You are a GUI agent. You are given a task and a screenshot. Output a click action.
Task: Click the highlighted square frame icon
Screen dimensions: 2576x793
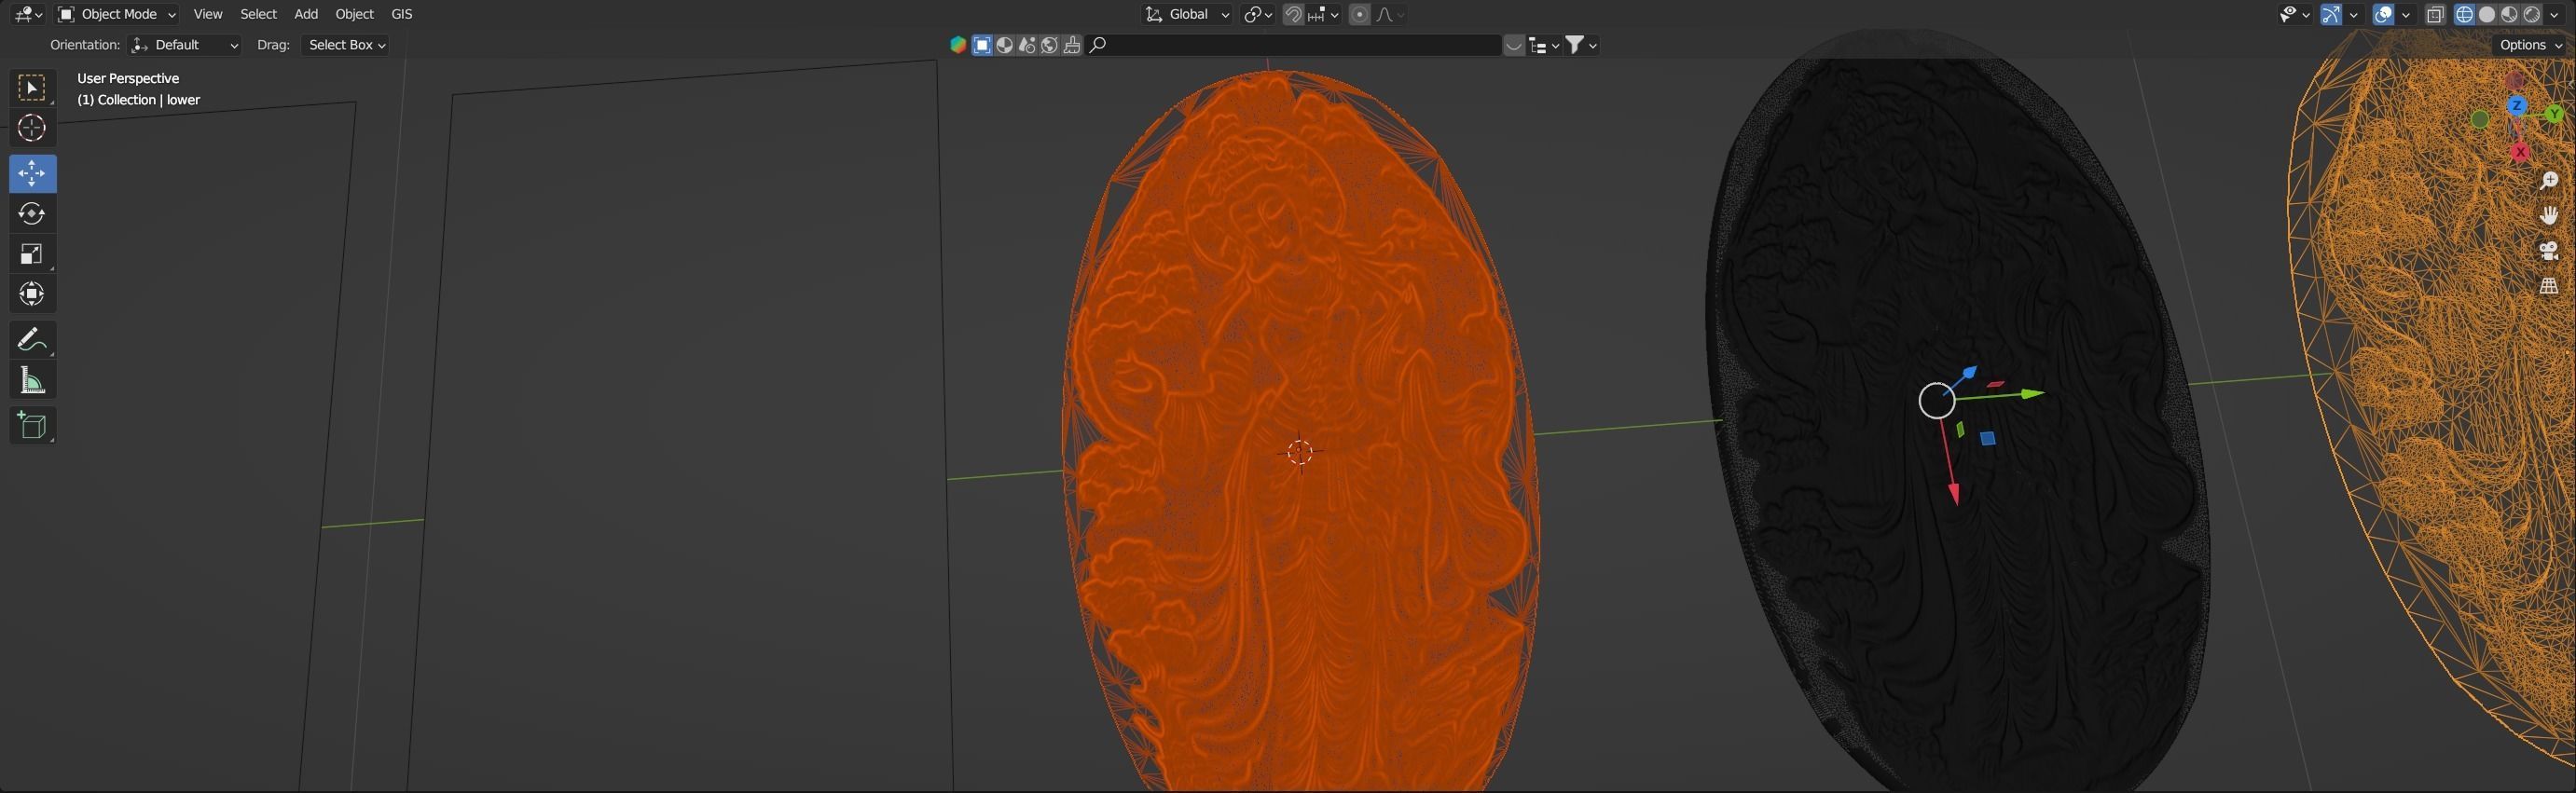982,45
